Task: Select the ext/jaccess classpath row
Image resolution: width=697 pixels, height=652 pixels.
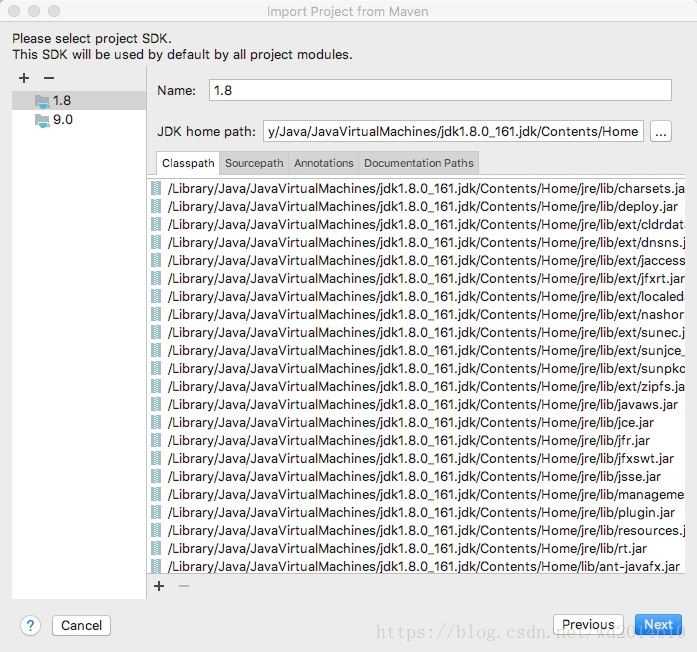Action: (x=416, y=260)
